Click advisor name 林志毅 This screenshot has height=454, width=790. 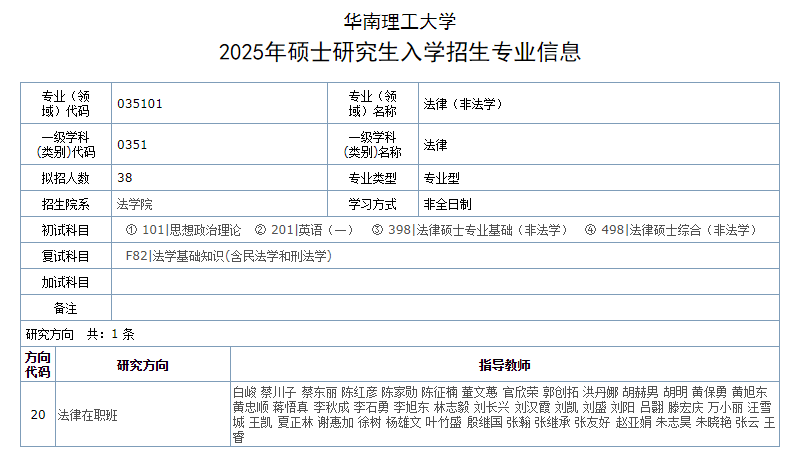pos(451,407)
